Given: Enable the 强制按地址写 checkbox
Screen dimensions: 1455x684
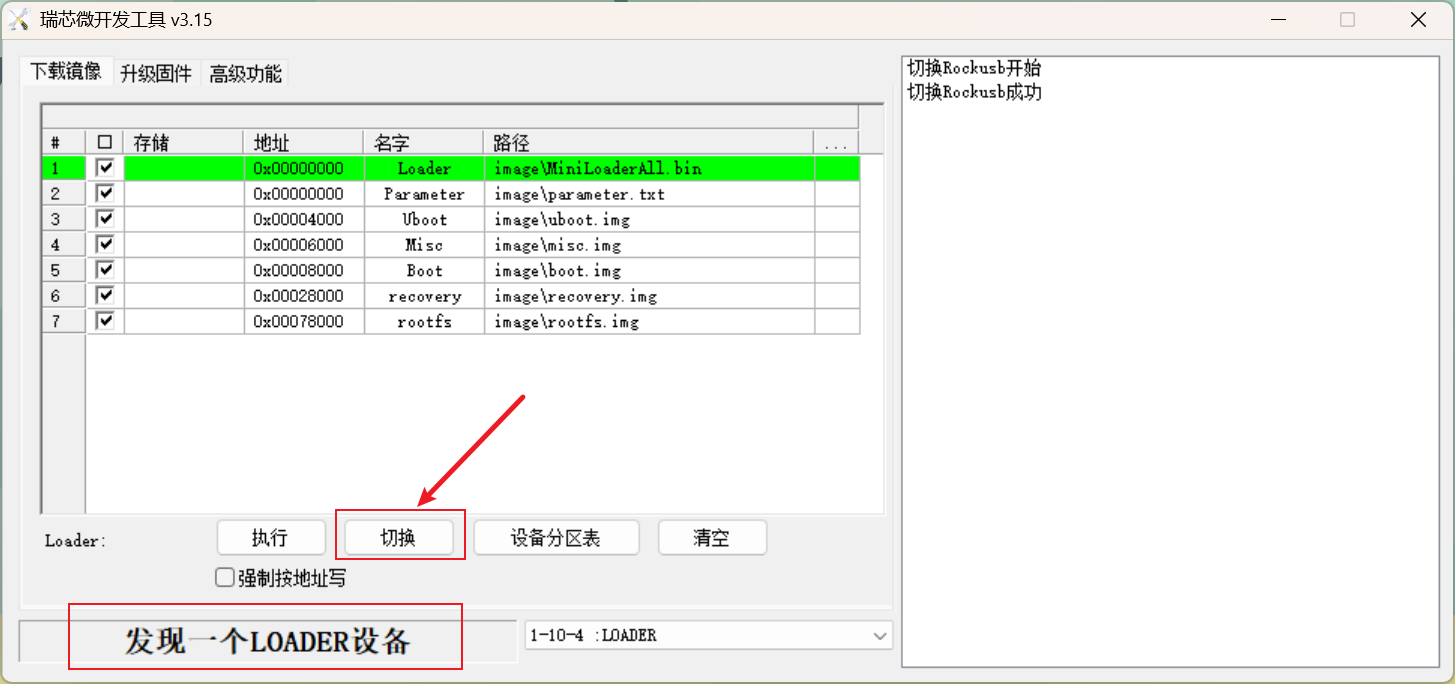Looking at the screenshot, I should (x=225, y=578).
